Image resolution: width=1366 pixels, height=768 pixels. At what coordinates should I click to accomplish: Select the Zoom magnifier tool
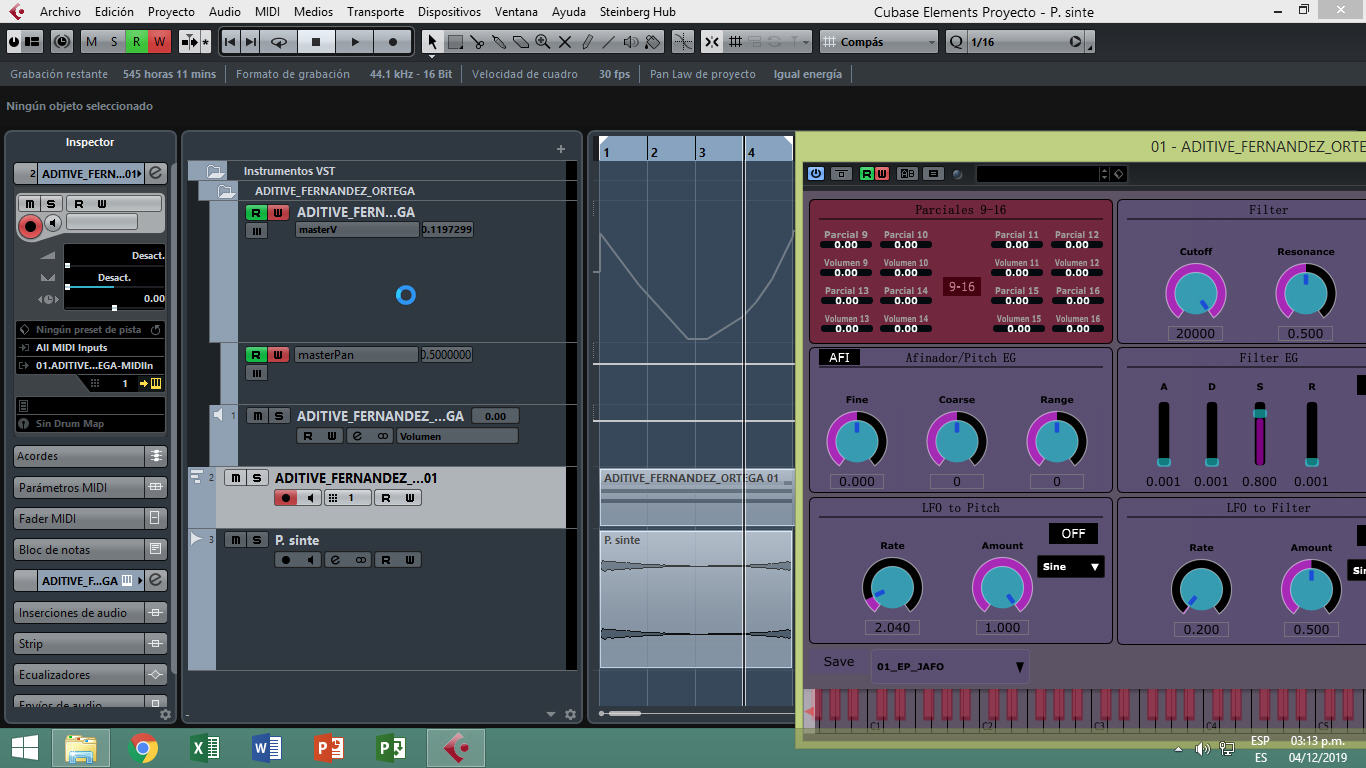point(543,42)
